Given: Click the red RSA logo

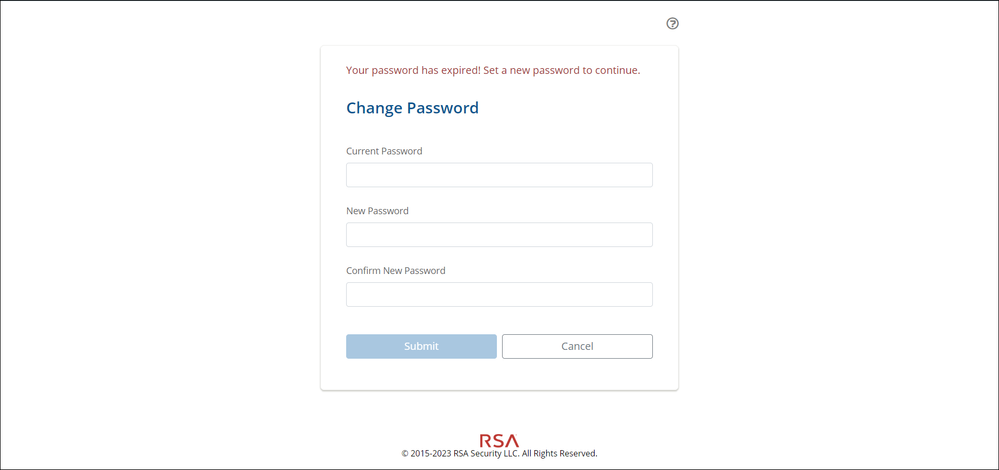Looking at the screenshot, I should (x=499, y=440).
